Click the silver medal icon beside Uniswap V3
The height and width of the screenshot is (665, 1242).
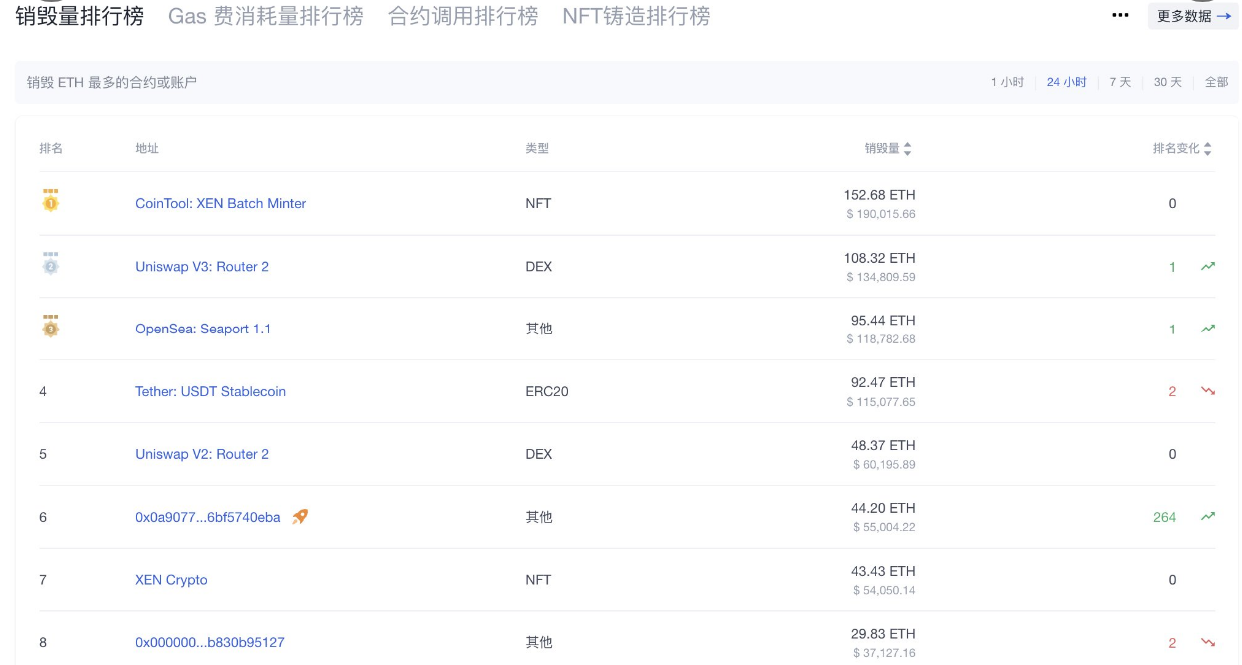pos(50,264)
